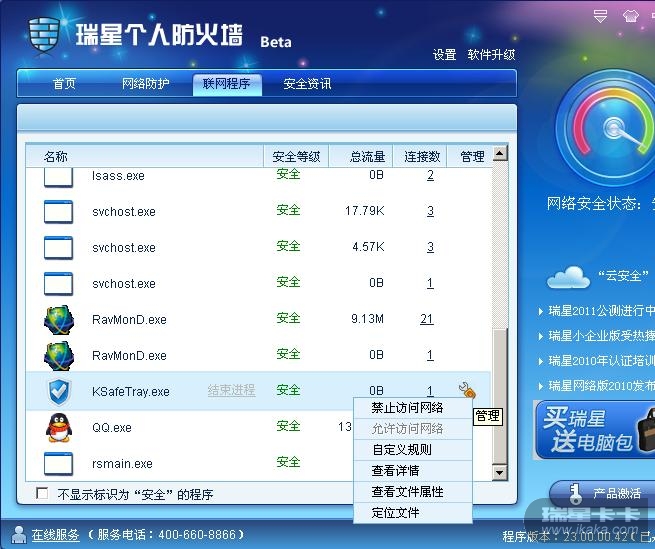
Task: Click the Rising firewall shield logo
Action: [43, 36]
